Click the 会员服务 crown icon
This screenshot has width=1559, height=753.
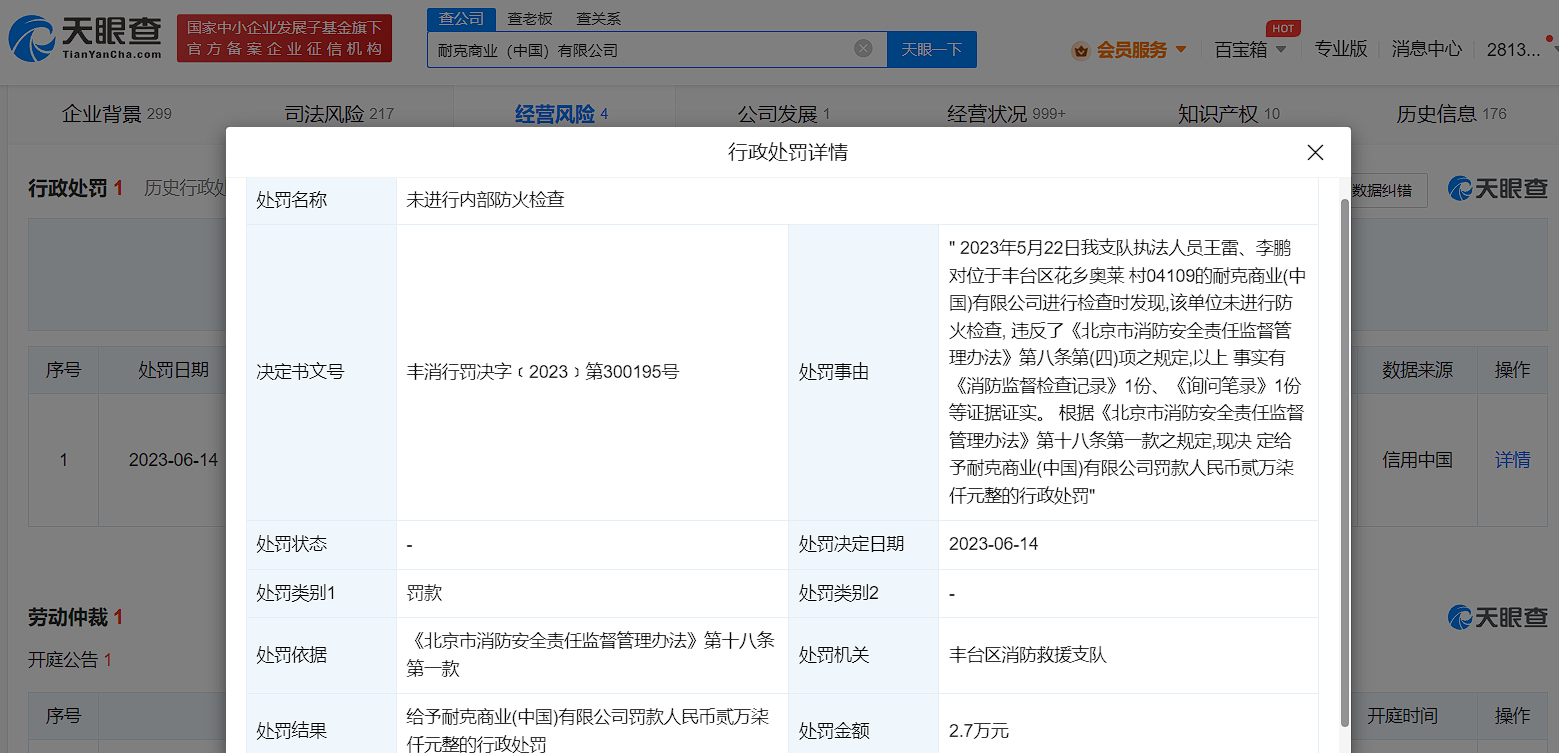click(x=1080, y=50)
